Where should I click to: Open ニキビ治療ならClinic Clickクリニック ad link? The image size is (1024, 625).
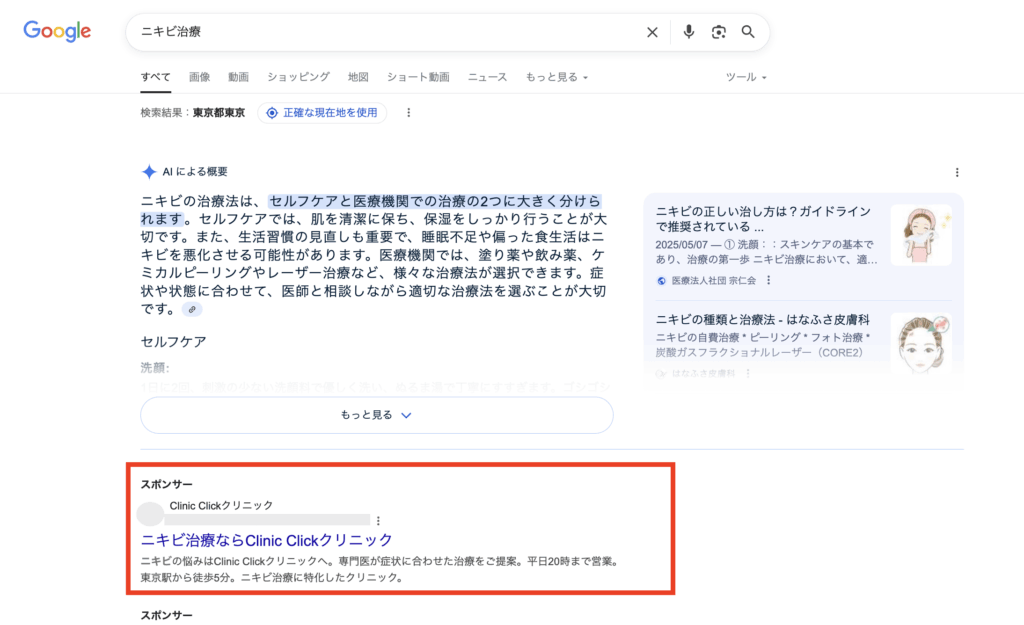tap(267, 540)
